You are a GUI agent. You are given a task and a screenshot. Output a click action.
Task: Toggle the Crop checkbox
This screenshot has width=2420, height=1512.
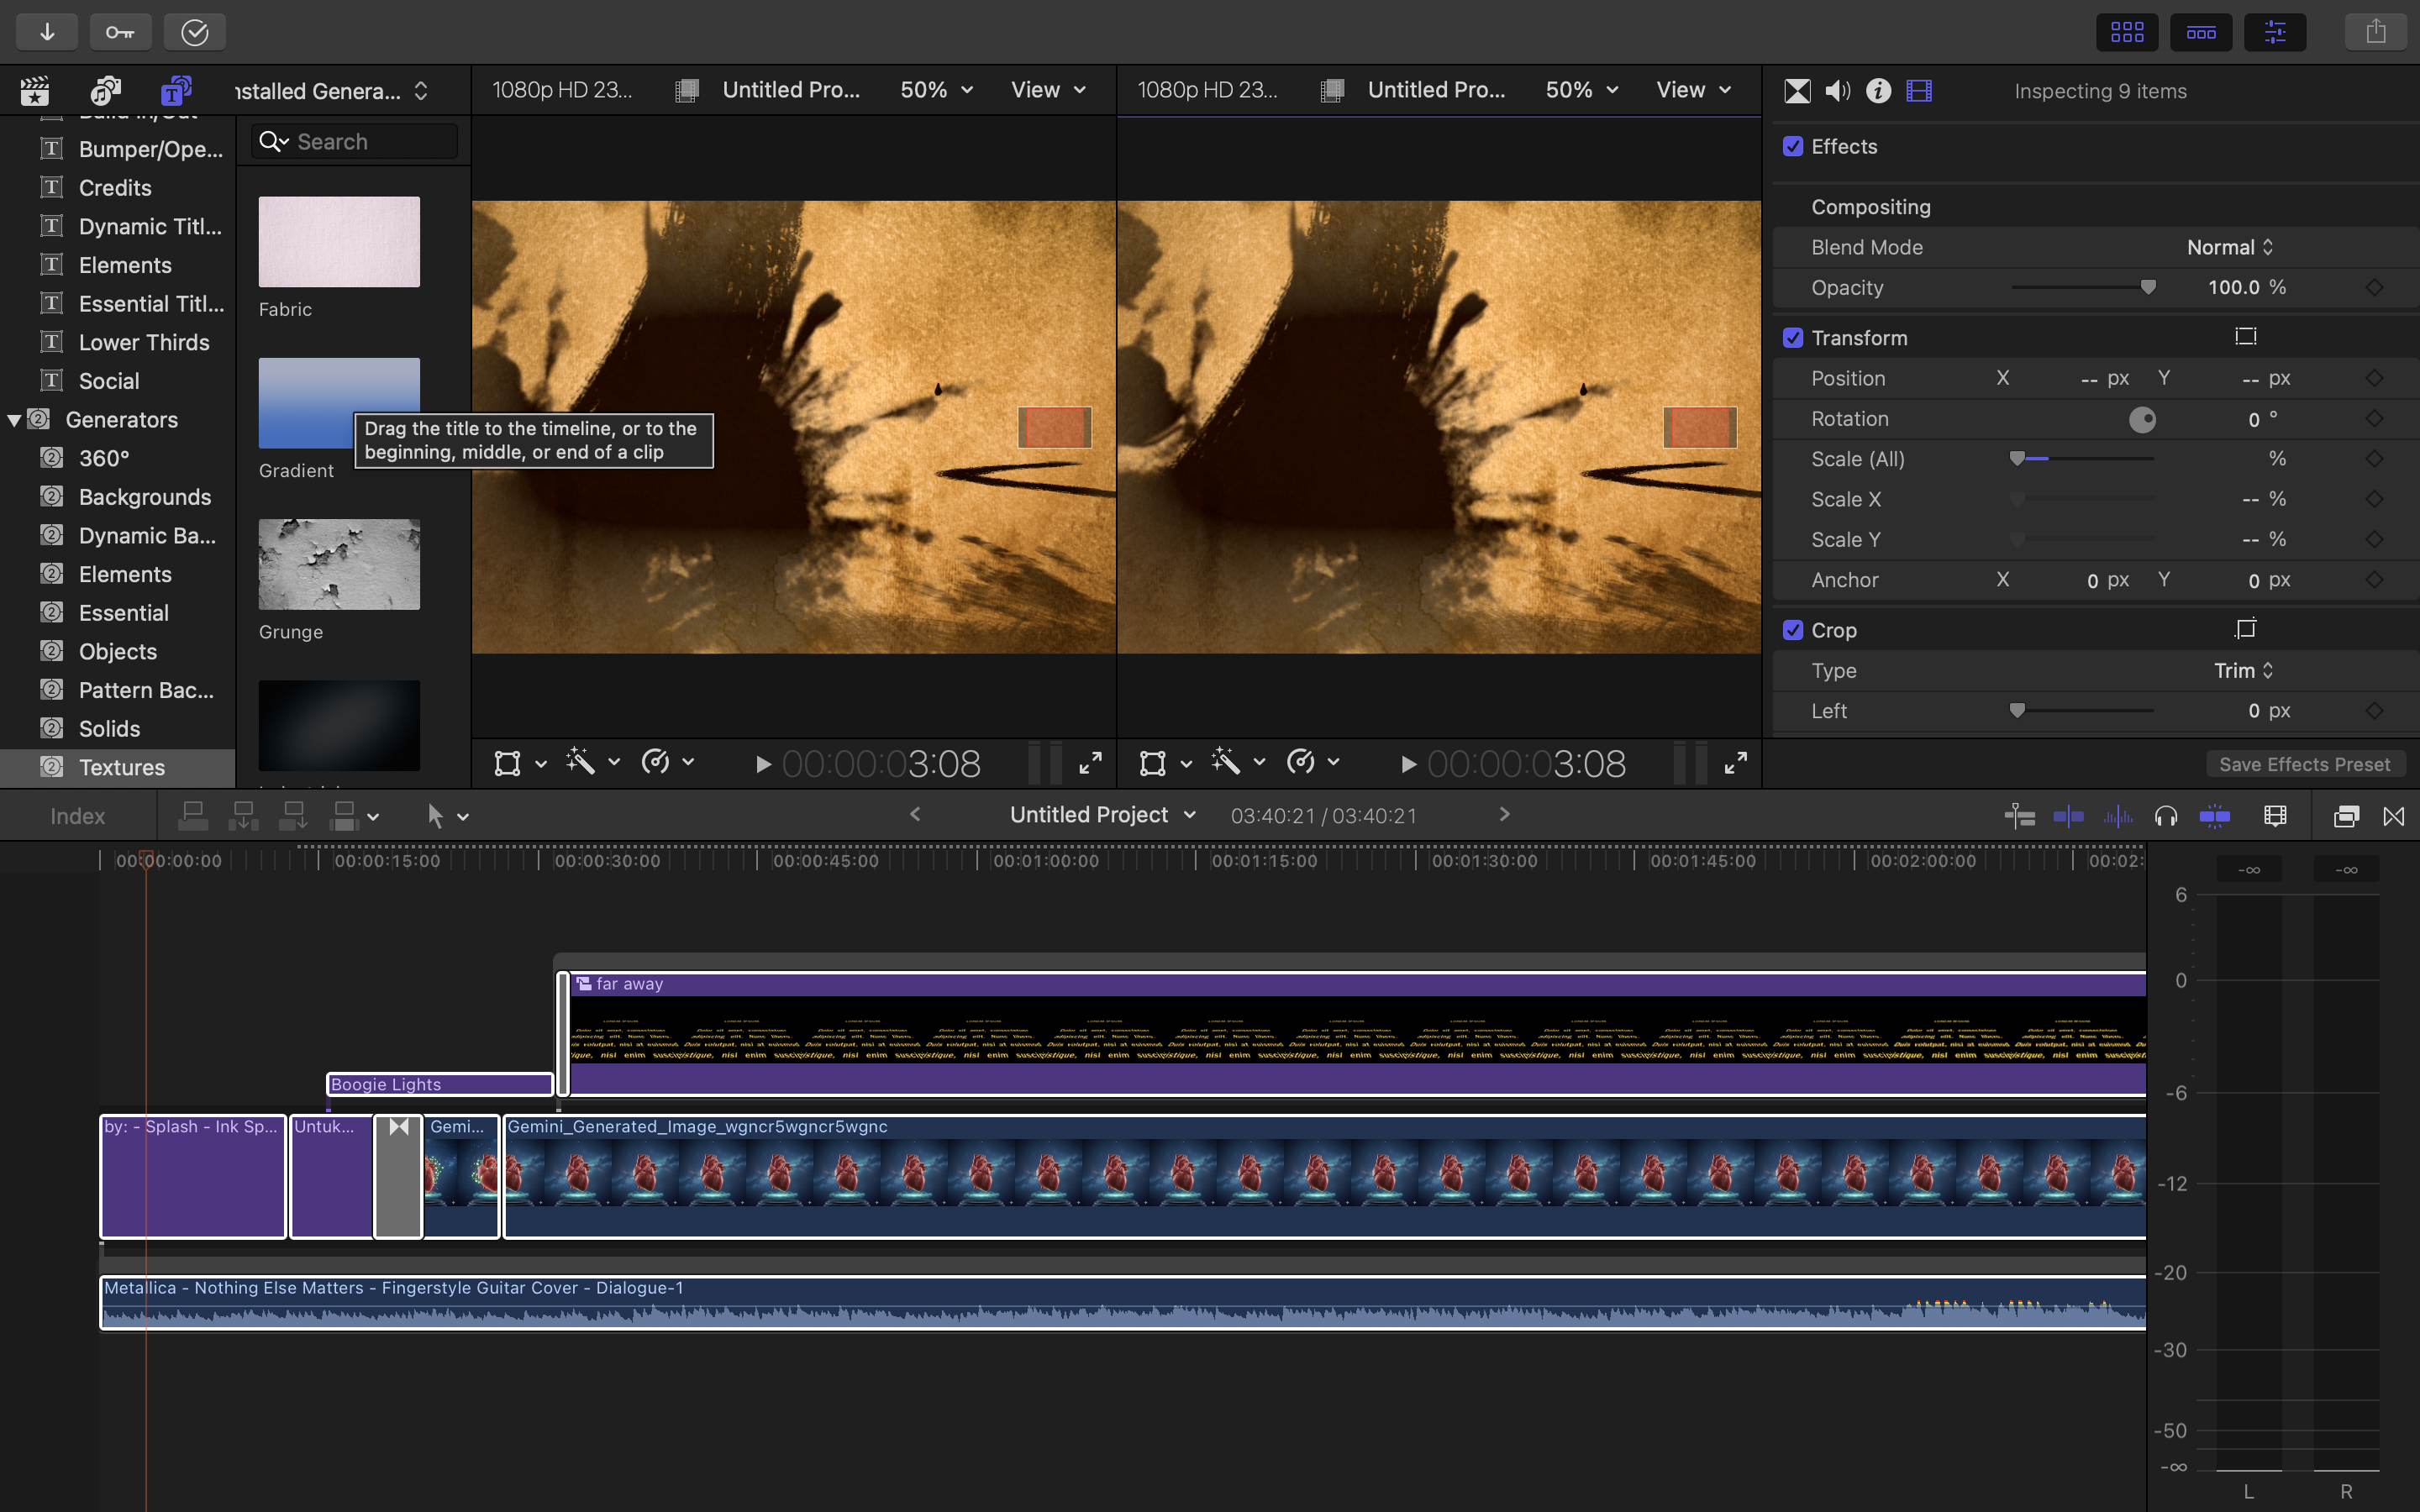click(1793, 630)
